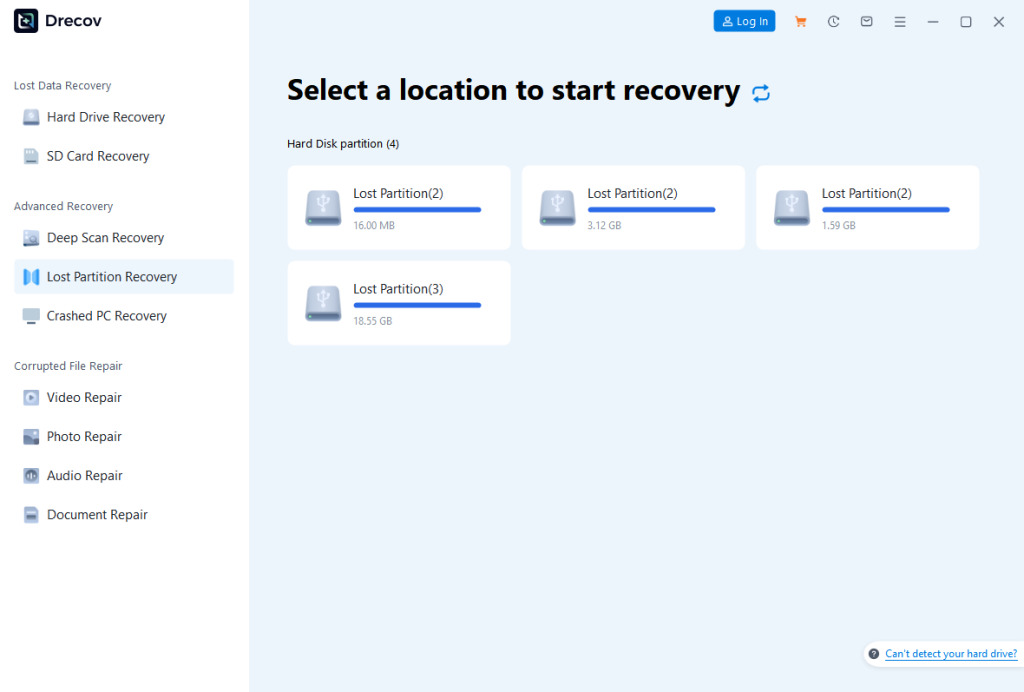Screen dimensions: 1024x692
Task: Select Audio Repair option
Action: [x=85, y=476]
